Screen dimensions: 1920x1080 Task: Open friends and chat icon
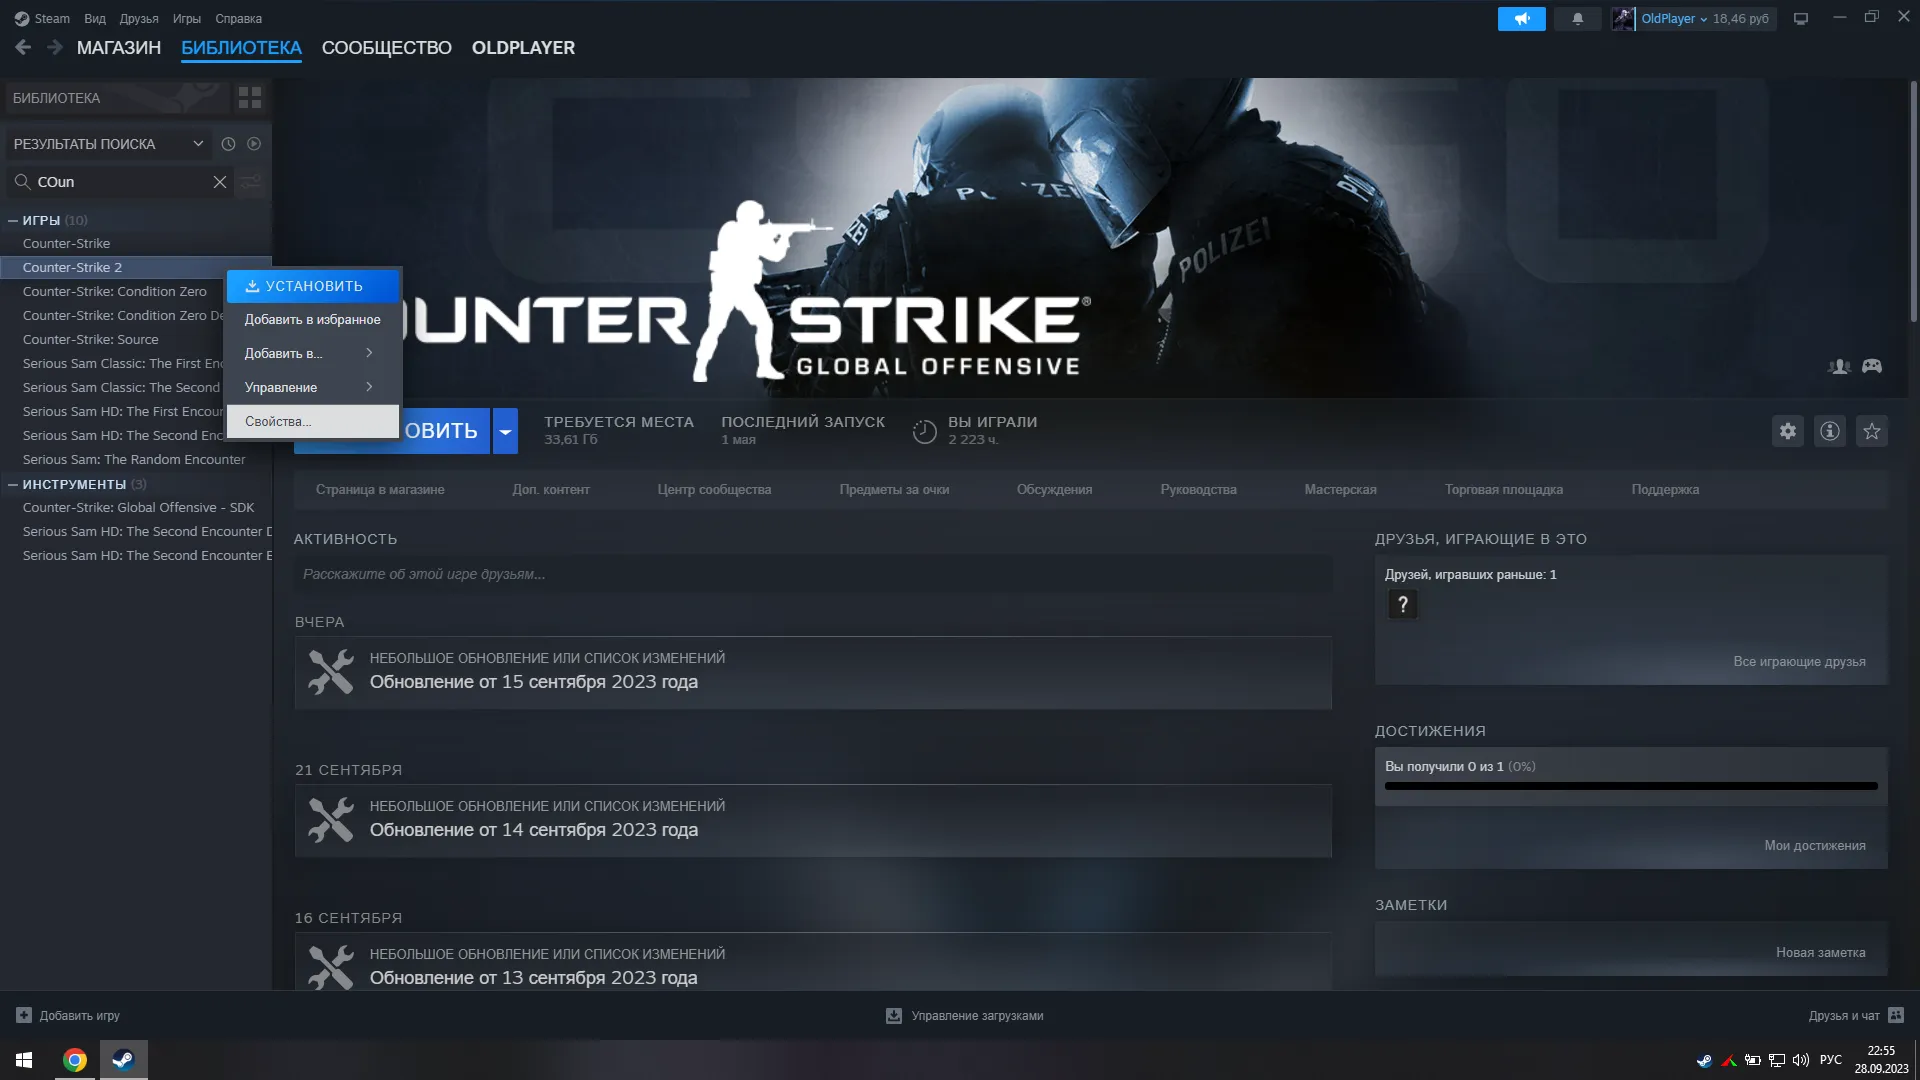[1896, 1015]
